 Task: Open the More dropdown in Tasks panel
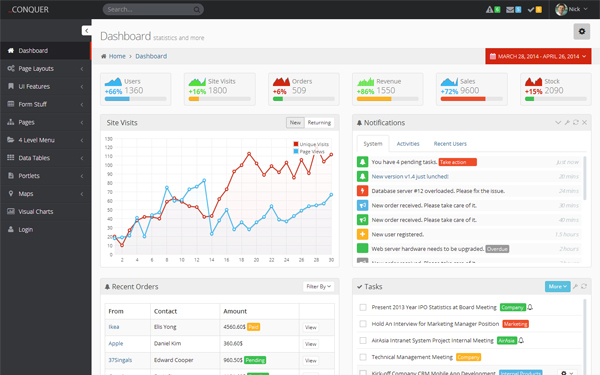coord(558,286)
